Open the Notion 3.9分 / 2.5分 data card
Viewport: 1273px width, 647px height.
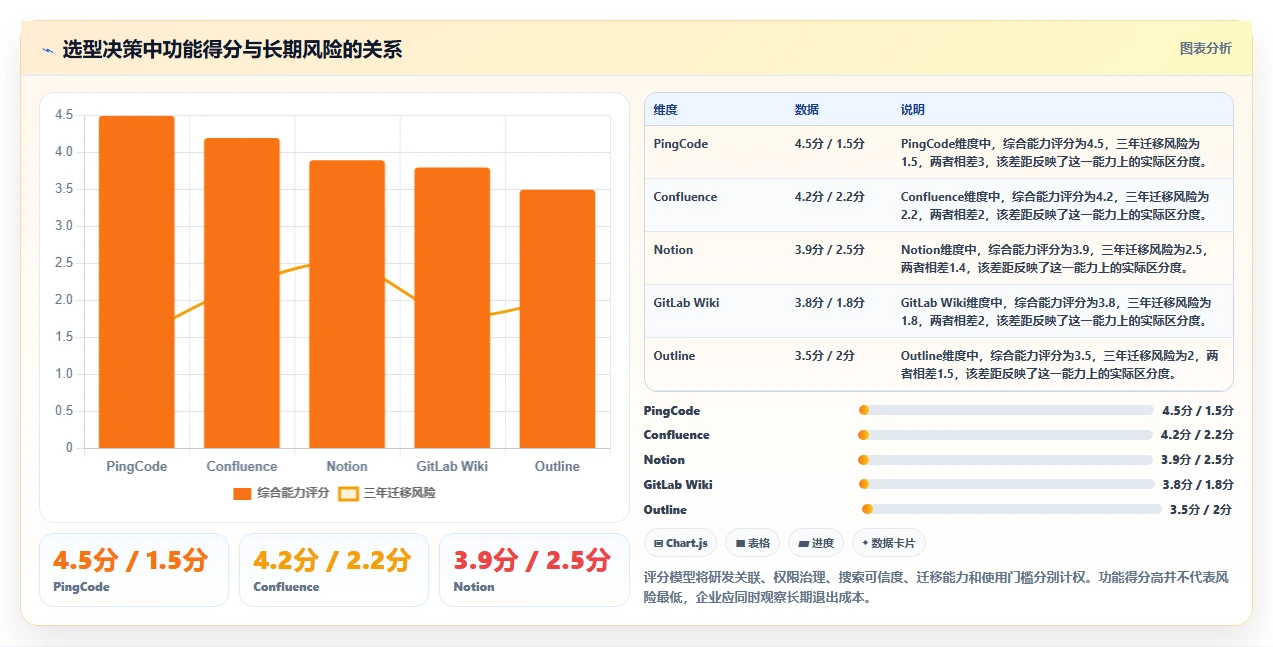pos(534,570)
